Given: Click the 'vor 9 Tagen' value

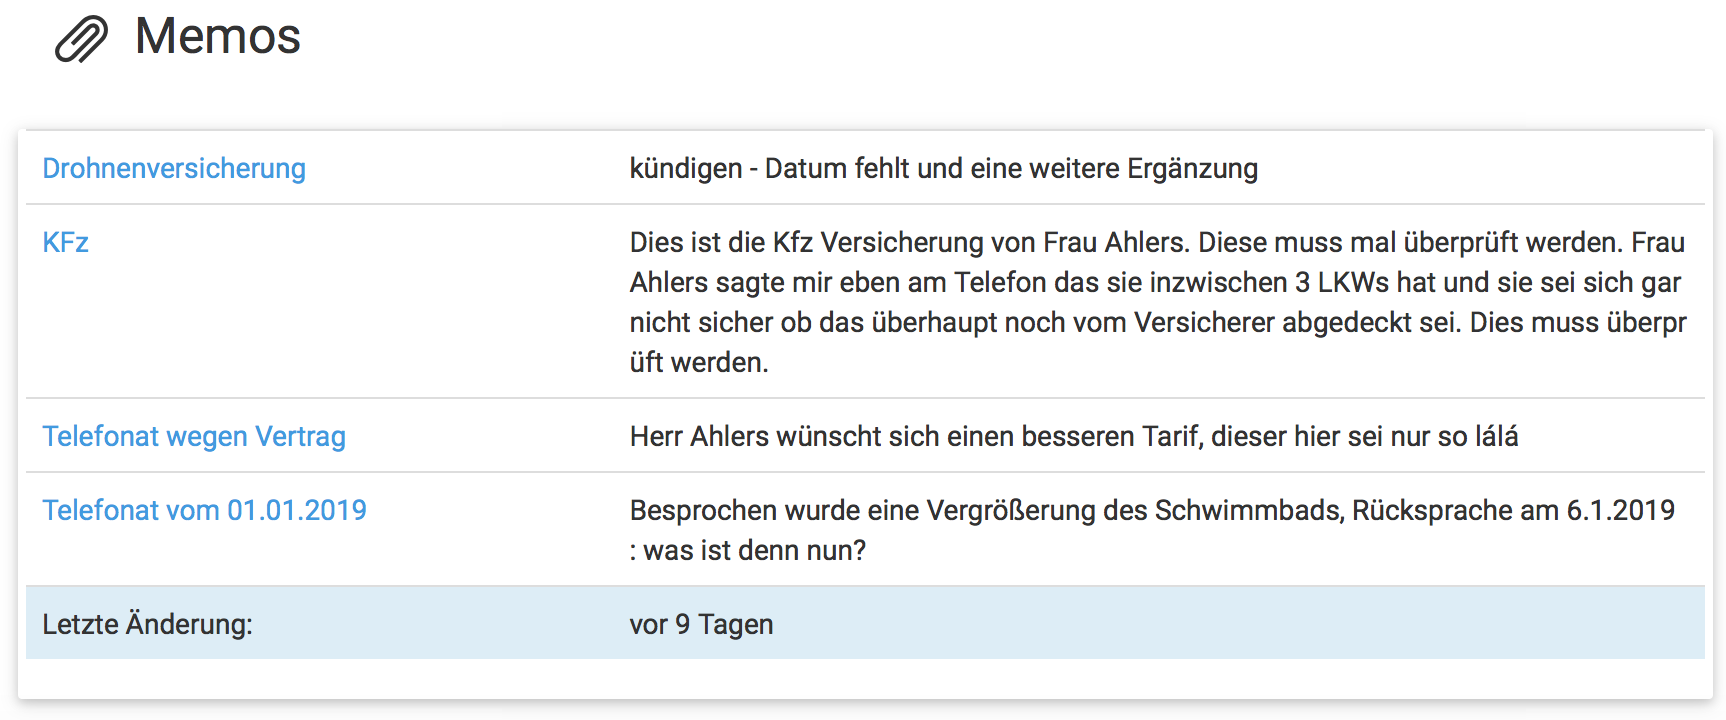Looking at the screenshot, I should pyautogui.click(x=701, y=625).
